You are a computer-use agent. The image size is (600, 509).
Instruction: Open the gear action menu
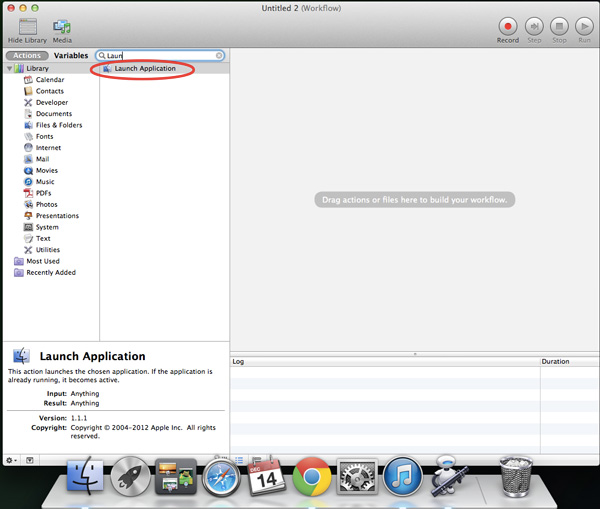11,460
